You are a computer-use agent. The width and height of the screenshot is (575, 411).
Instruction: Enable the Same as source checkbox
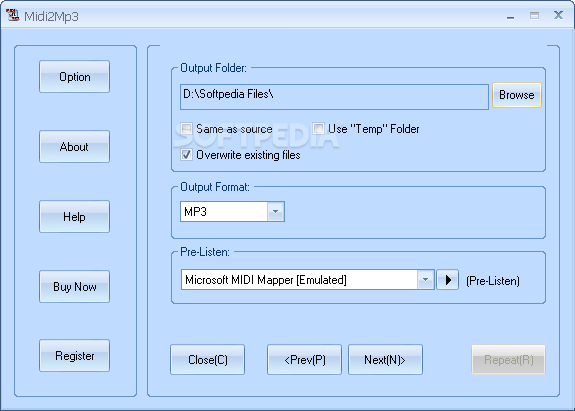186,129
